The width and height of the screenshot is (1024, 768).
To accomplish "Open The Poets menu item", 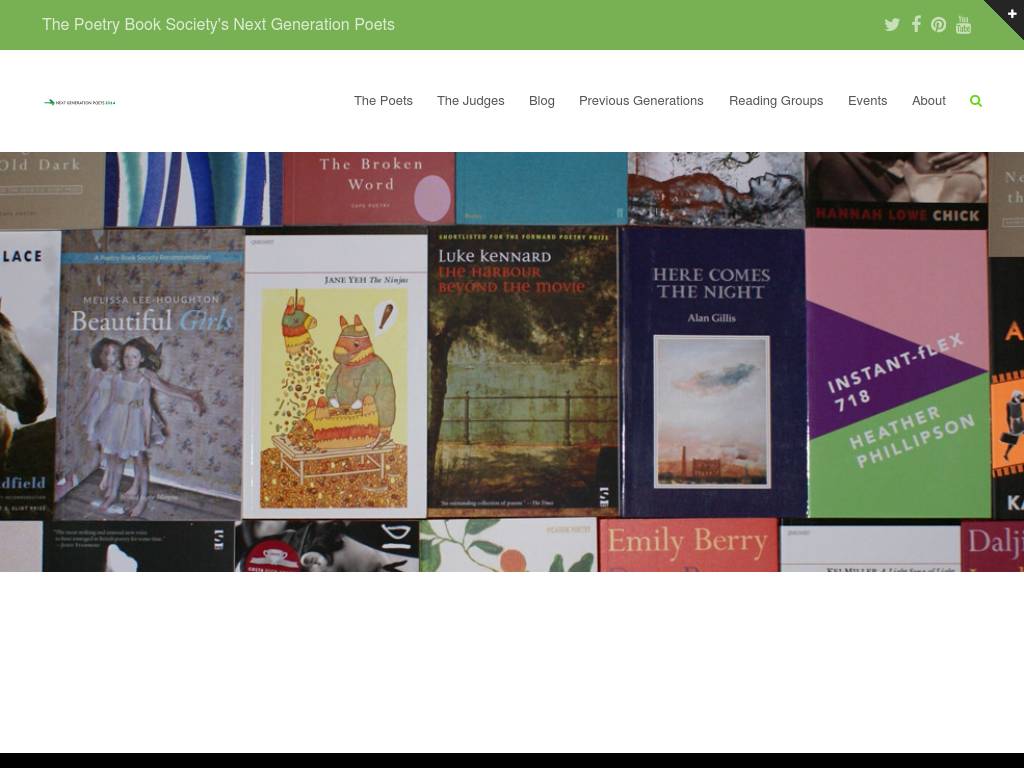I will (383, 101).
